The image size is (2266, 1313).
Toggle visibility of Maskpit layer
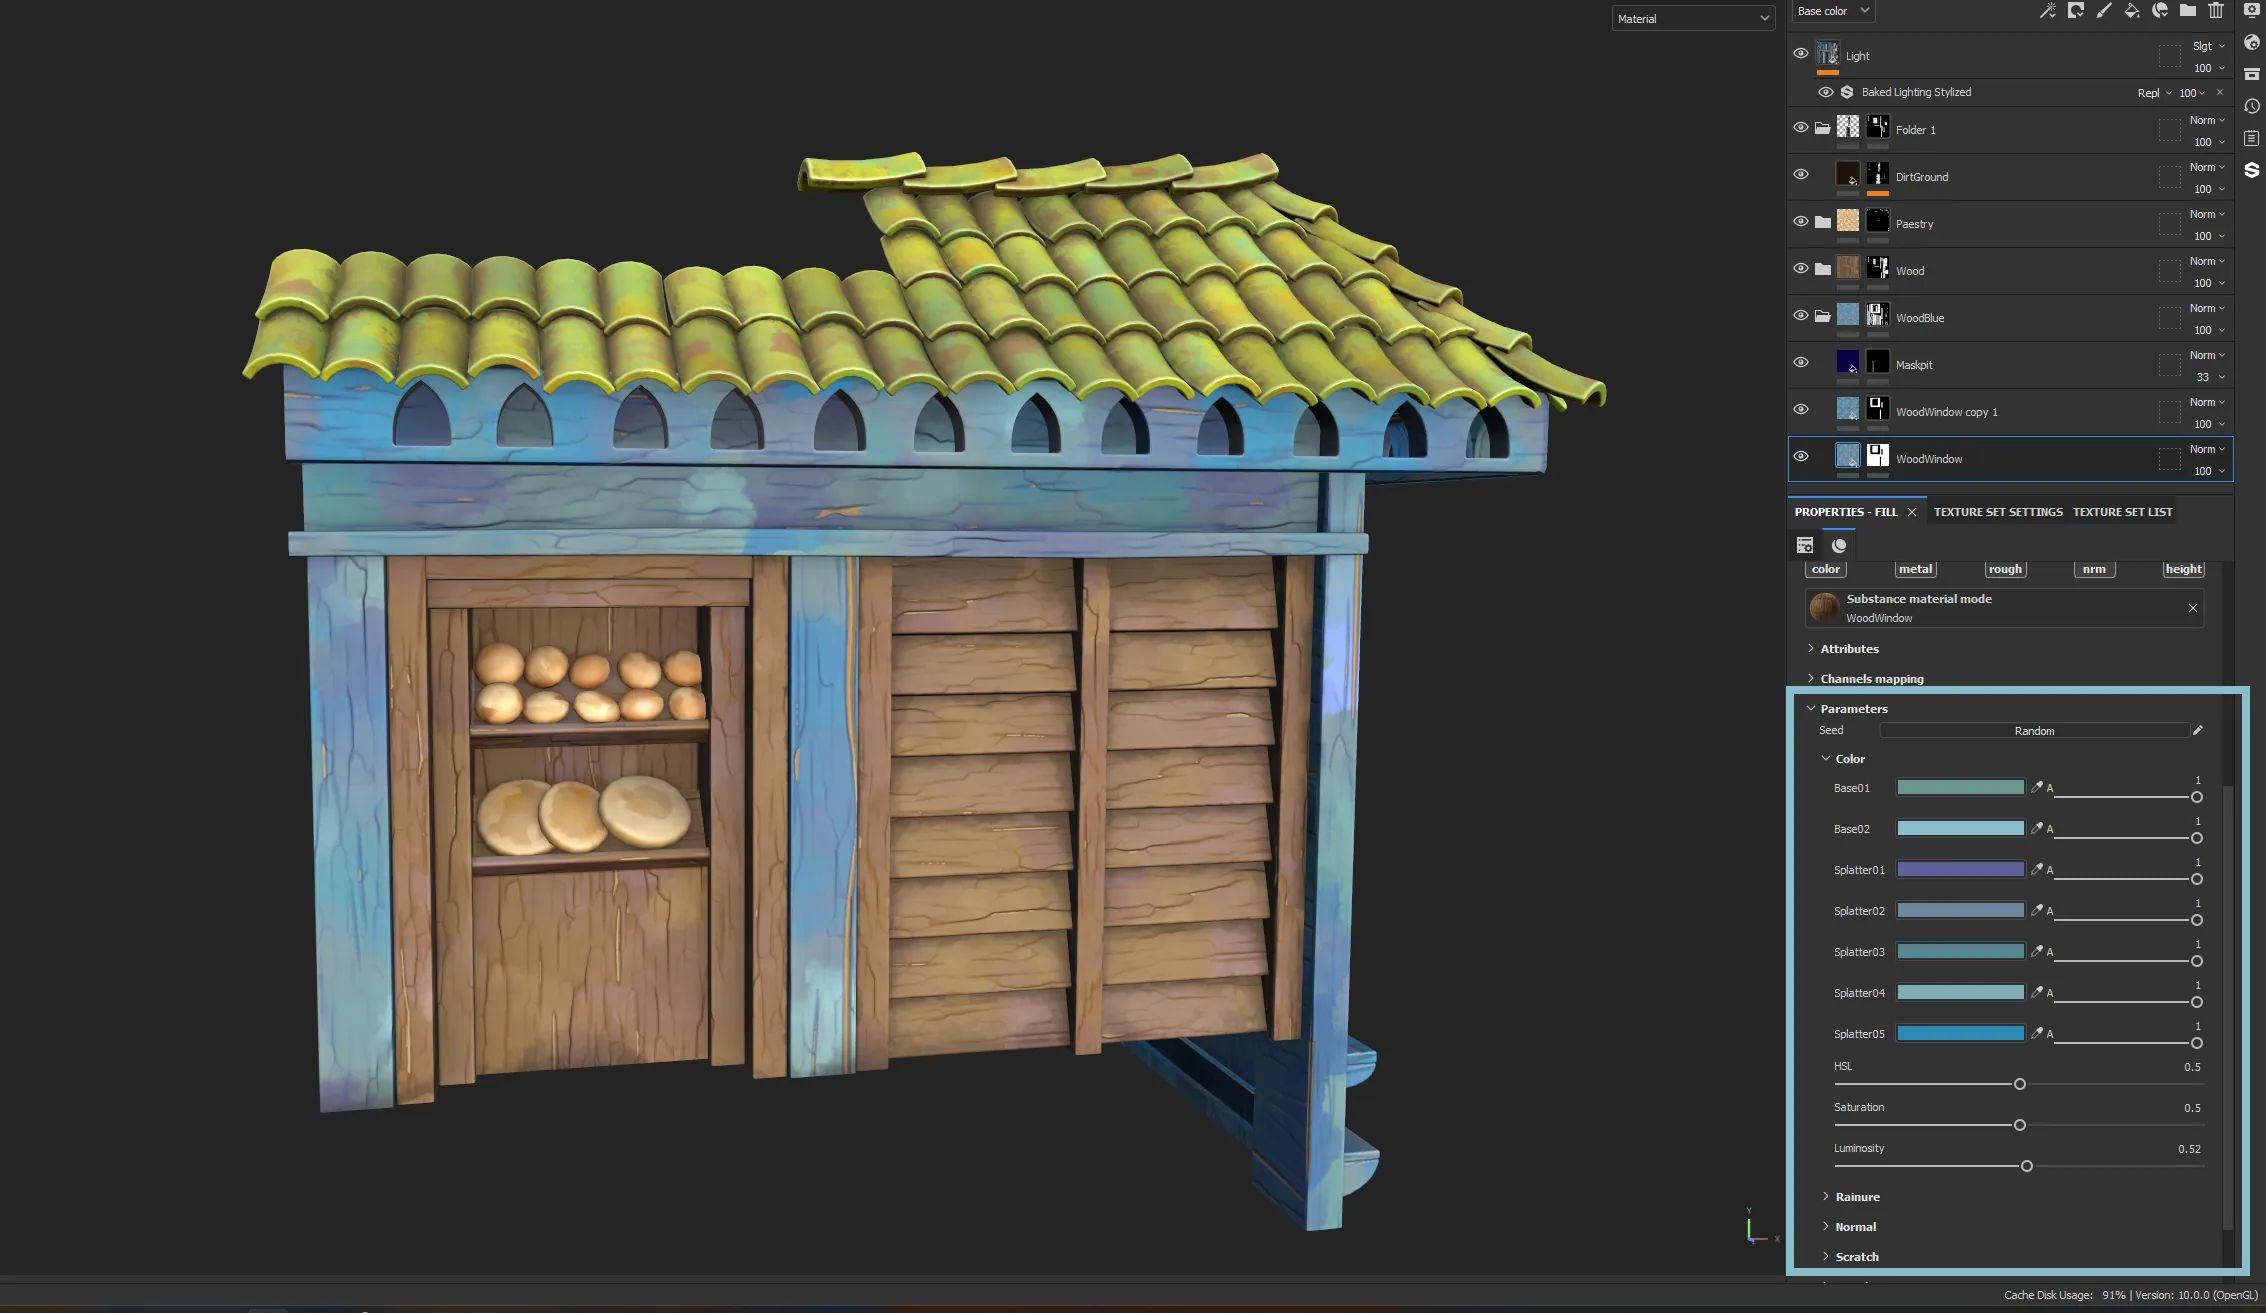1800,363
